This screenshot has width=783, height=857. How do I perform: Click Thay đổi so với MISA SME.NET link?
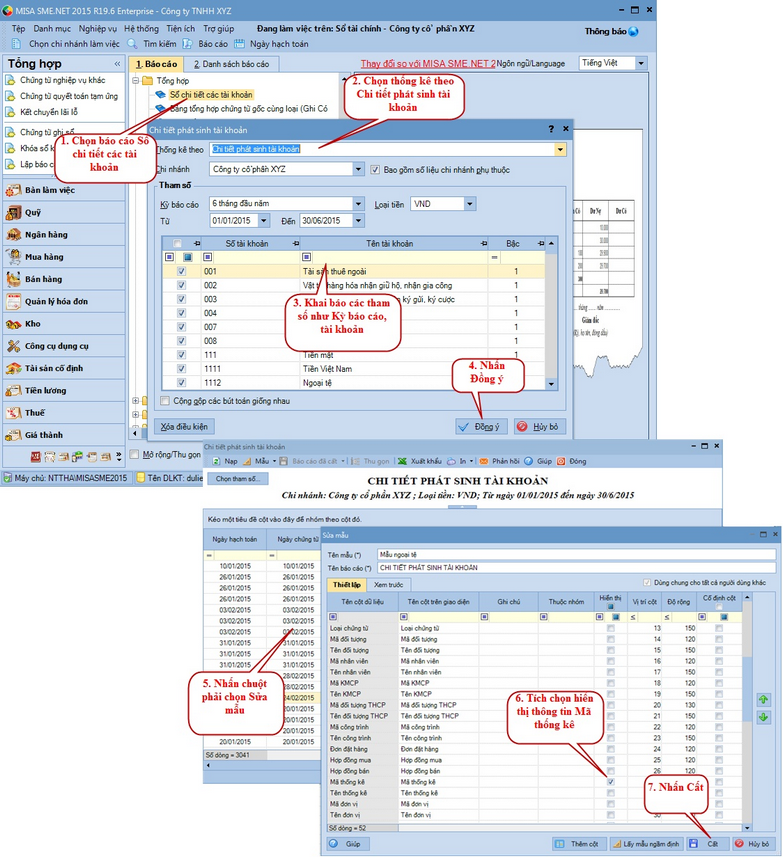click(x=428, y=64)
